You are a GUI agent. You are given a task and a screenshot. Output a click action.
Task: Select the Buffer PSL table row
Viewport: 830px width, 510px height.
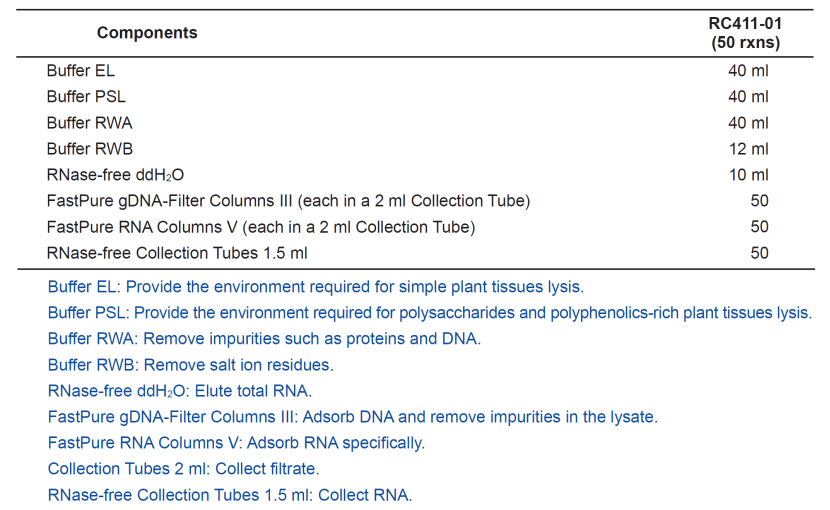point(415,96)
